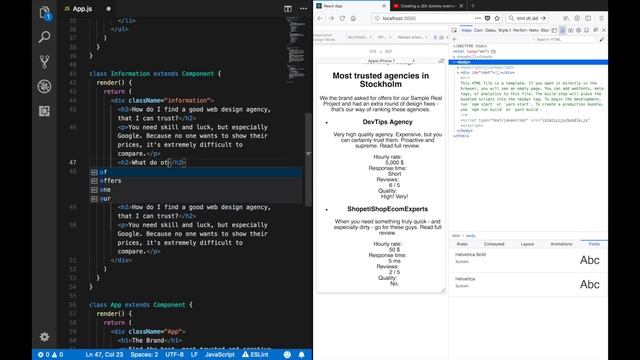The image size is (640, 360).
Task: Open the No throttling dropdown
Action: pos(360,37)
